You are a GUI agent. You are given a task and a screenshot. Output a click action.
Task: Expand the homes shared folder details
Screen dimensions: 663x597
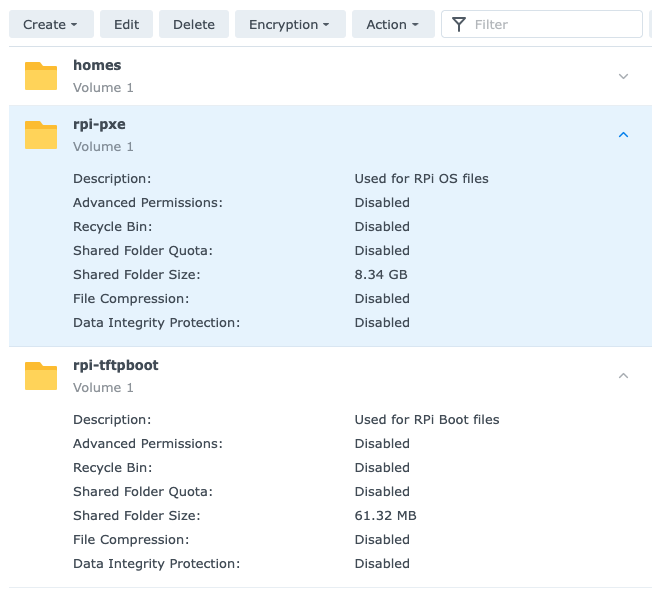(x=623, y=76)
